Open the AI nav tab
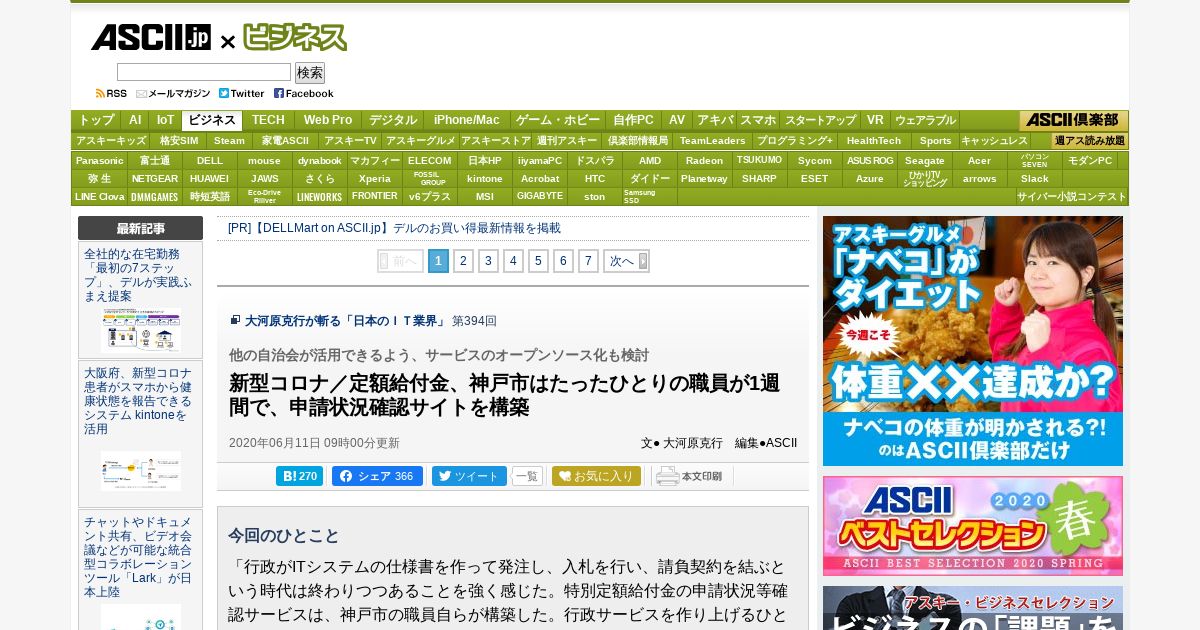This screenshot has width=1200, height=630. point(135,120)
